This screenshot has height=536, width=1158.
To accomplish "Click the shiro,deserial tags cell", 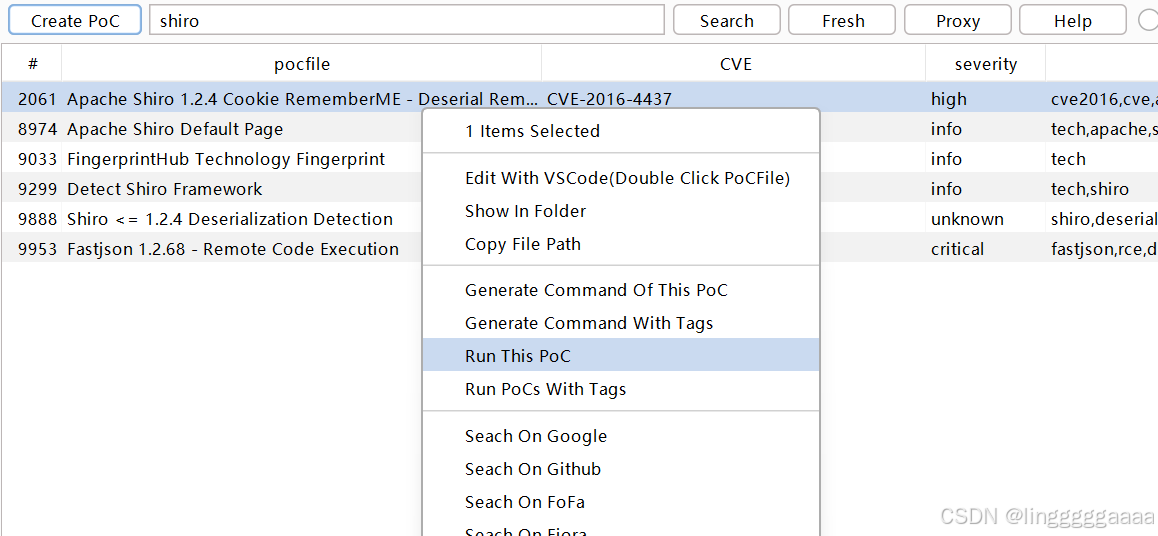I will click(x=1102, y=219).
